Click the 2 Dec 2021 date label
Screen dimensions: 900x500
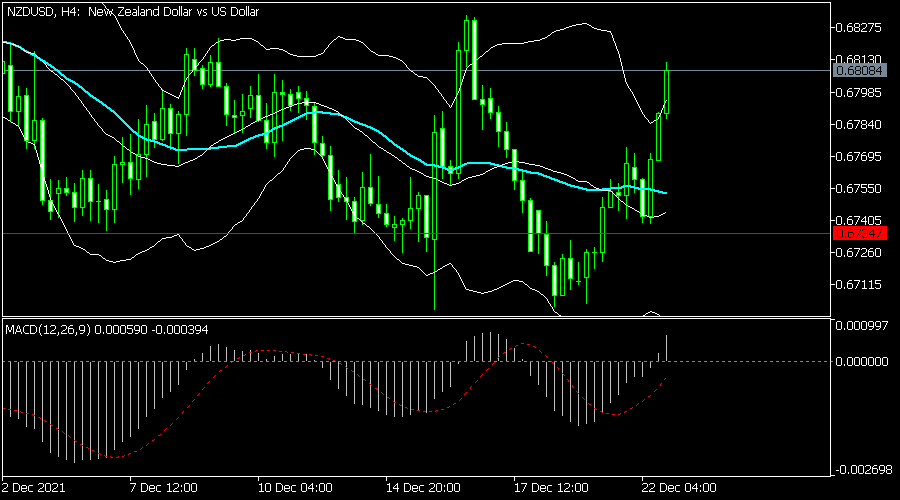coord(33,488)
